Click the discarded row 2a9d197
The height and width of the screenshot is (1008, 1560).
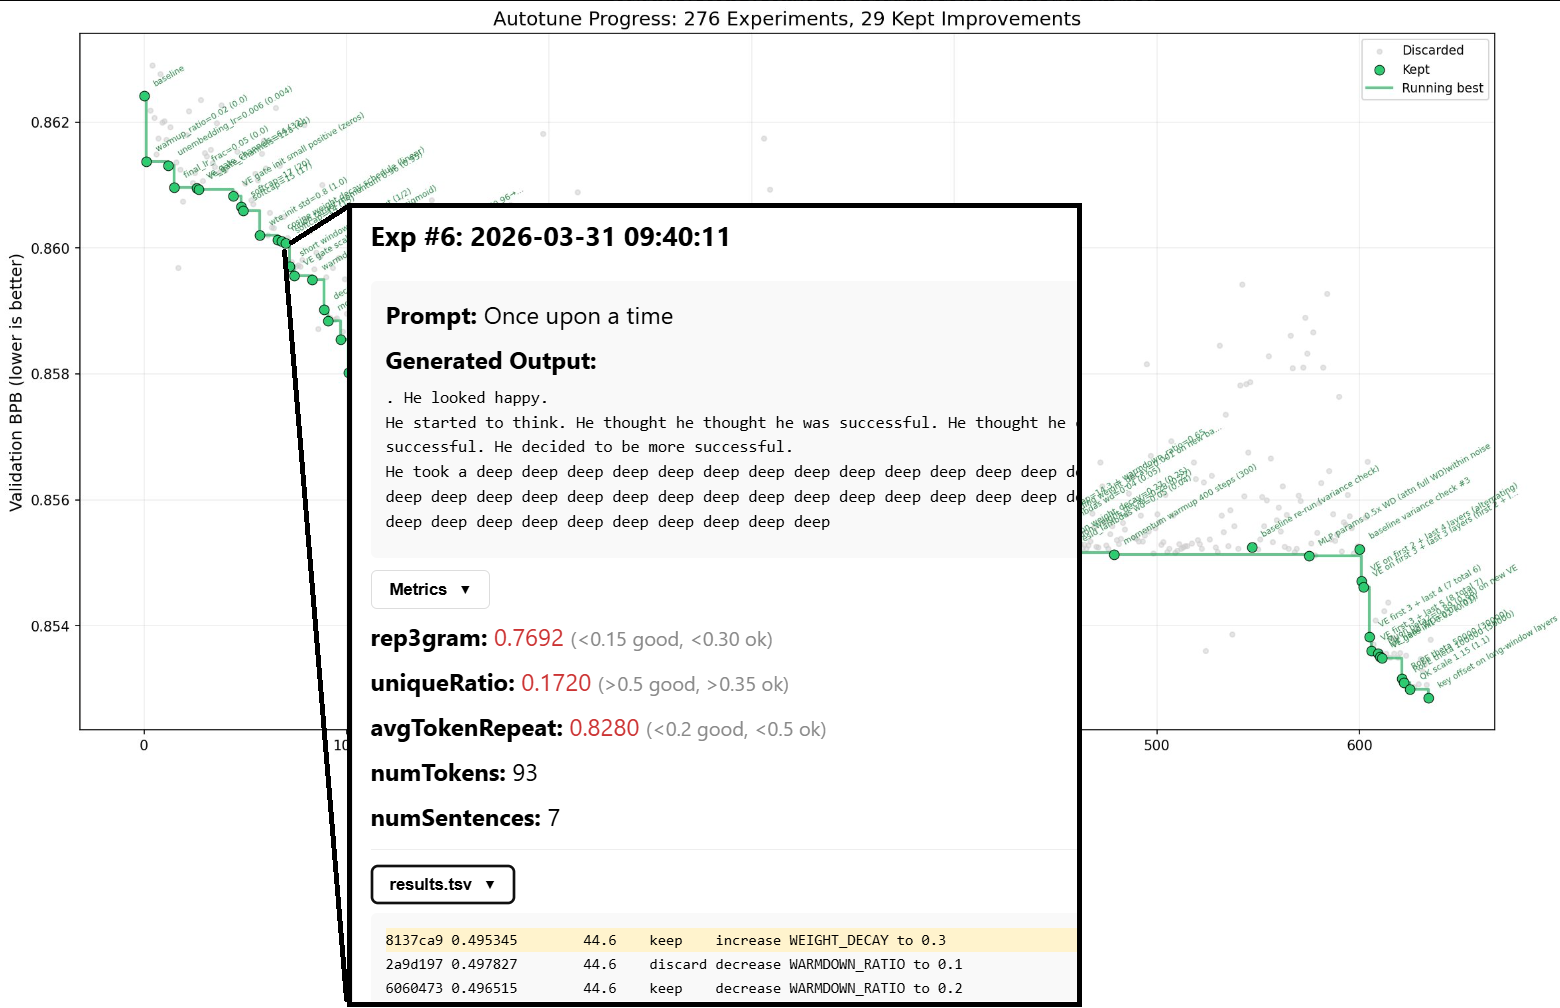coord(670,964)
